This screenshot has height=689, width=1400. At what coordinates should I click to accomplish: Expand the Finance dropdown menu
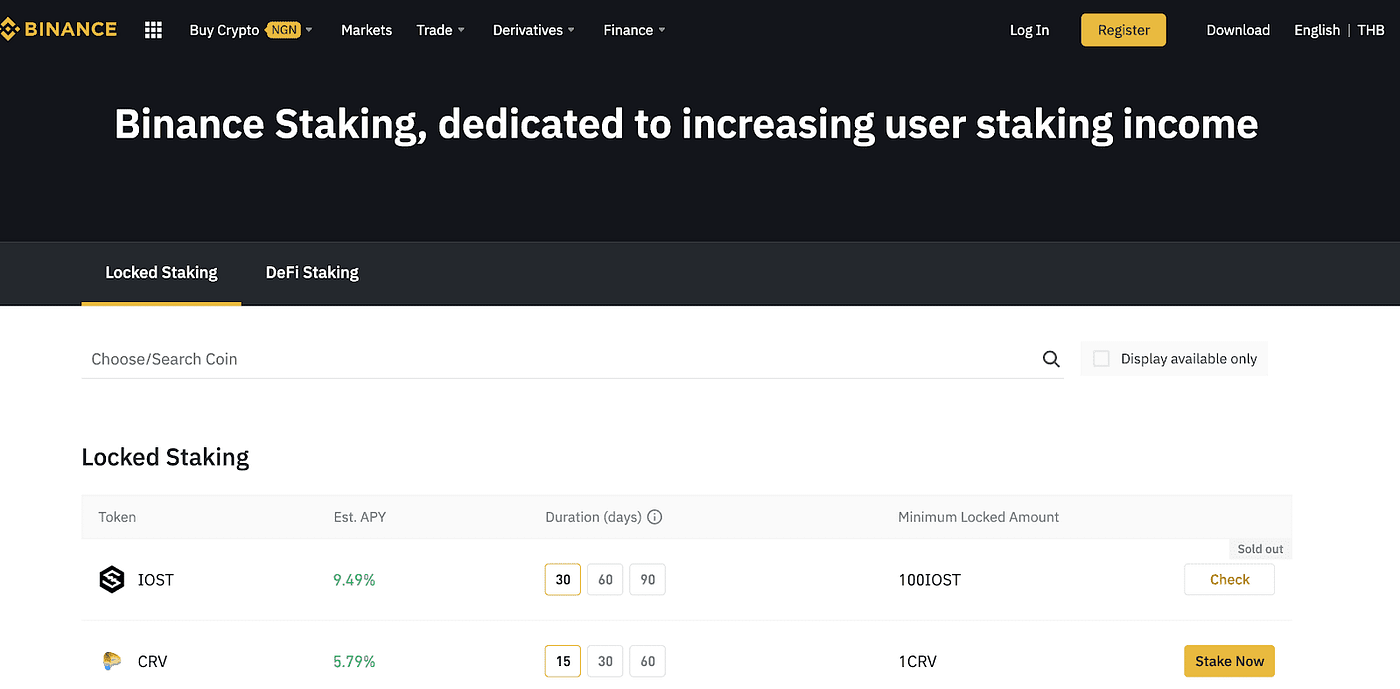(634, 30)
